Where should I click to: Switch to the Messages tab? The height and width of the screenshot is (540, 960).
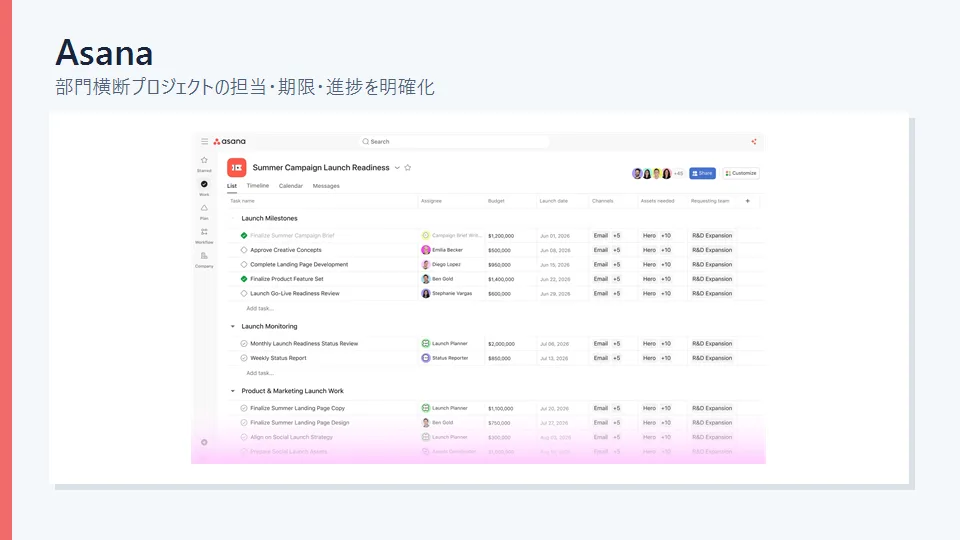326,186
